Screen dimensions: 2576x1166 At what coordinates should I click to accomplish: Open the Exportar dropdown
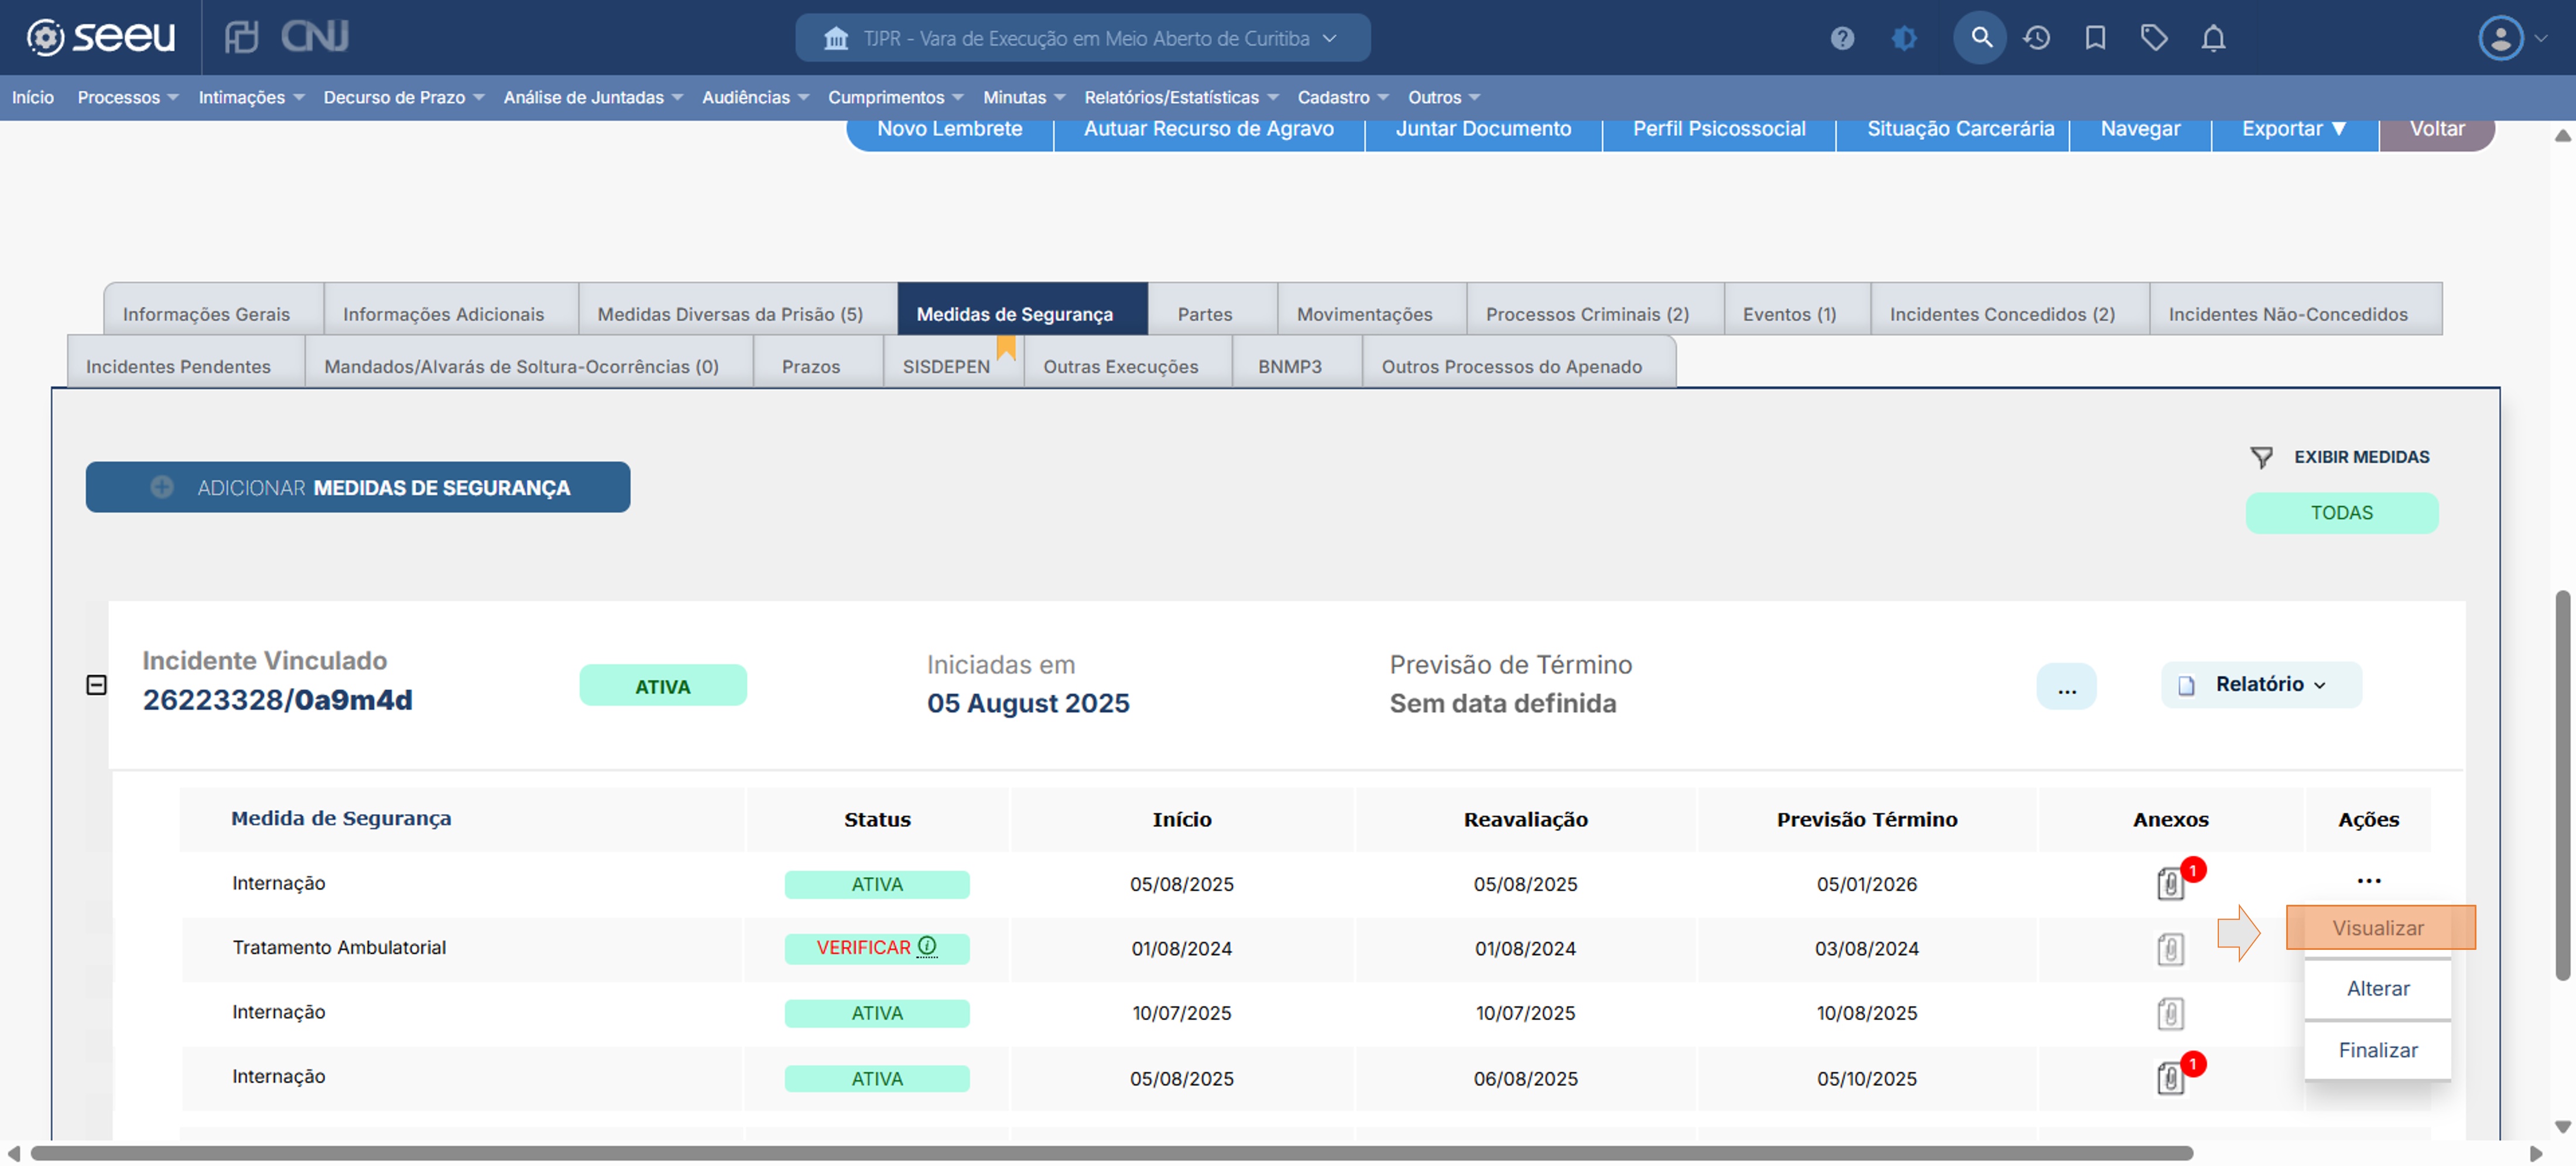[2294, 130]
